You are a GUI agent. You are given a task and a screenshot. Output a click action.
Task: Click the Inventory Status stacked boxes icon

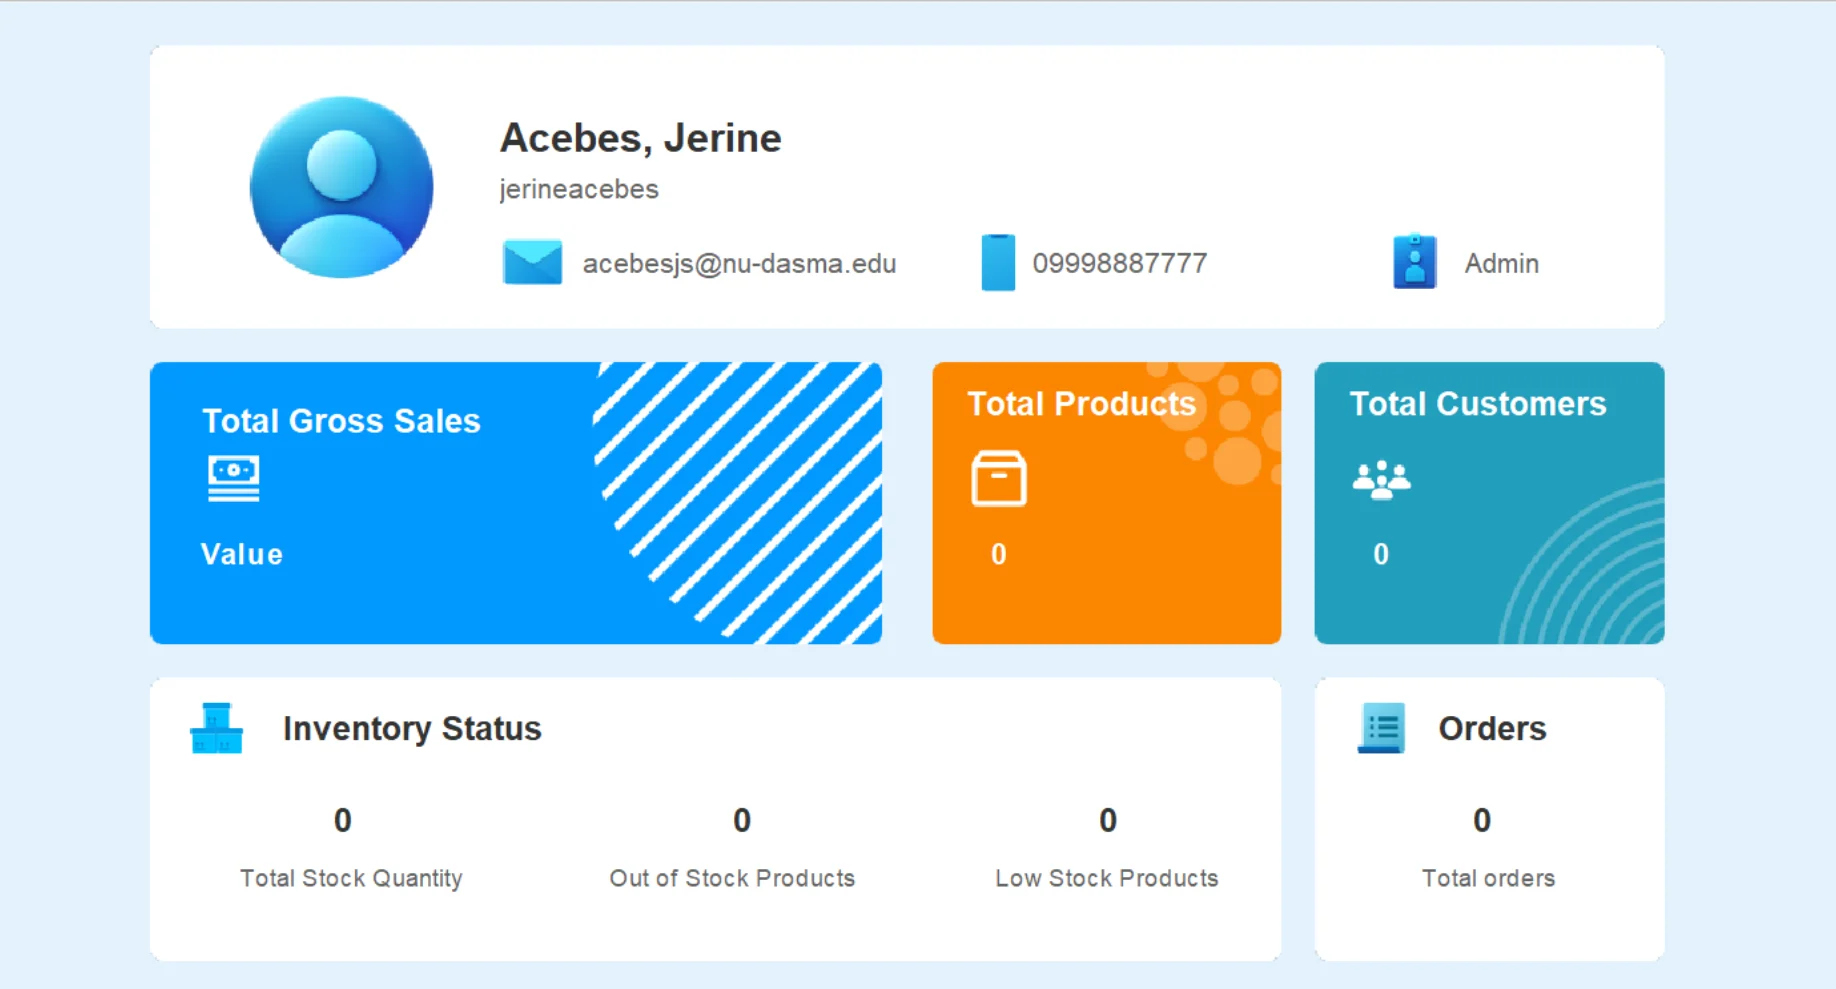[x=216, y=728]
